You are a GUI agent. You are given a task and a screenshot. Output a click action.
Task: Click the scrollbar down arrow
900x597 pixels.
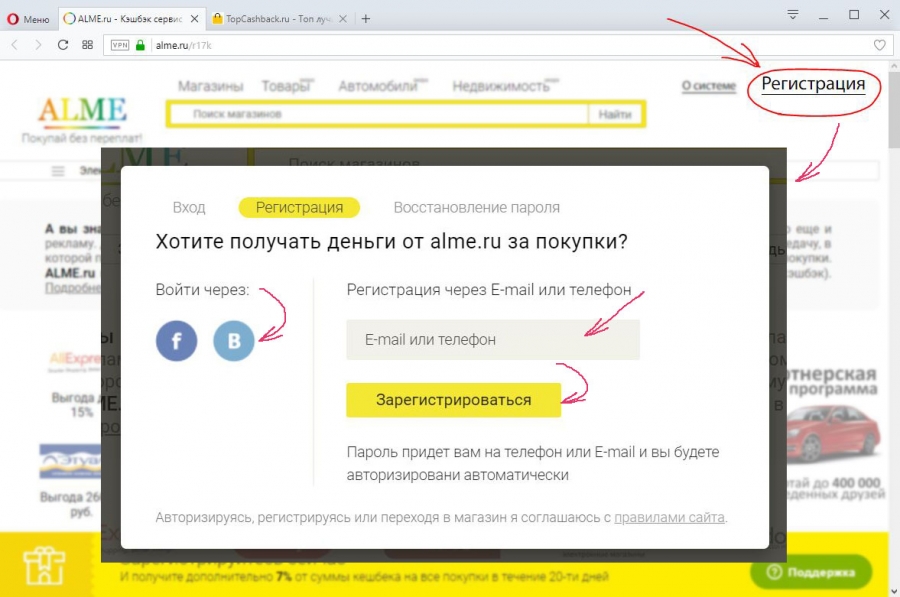pos(894,590)
